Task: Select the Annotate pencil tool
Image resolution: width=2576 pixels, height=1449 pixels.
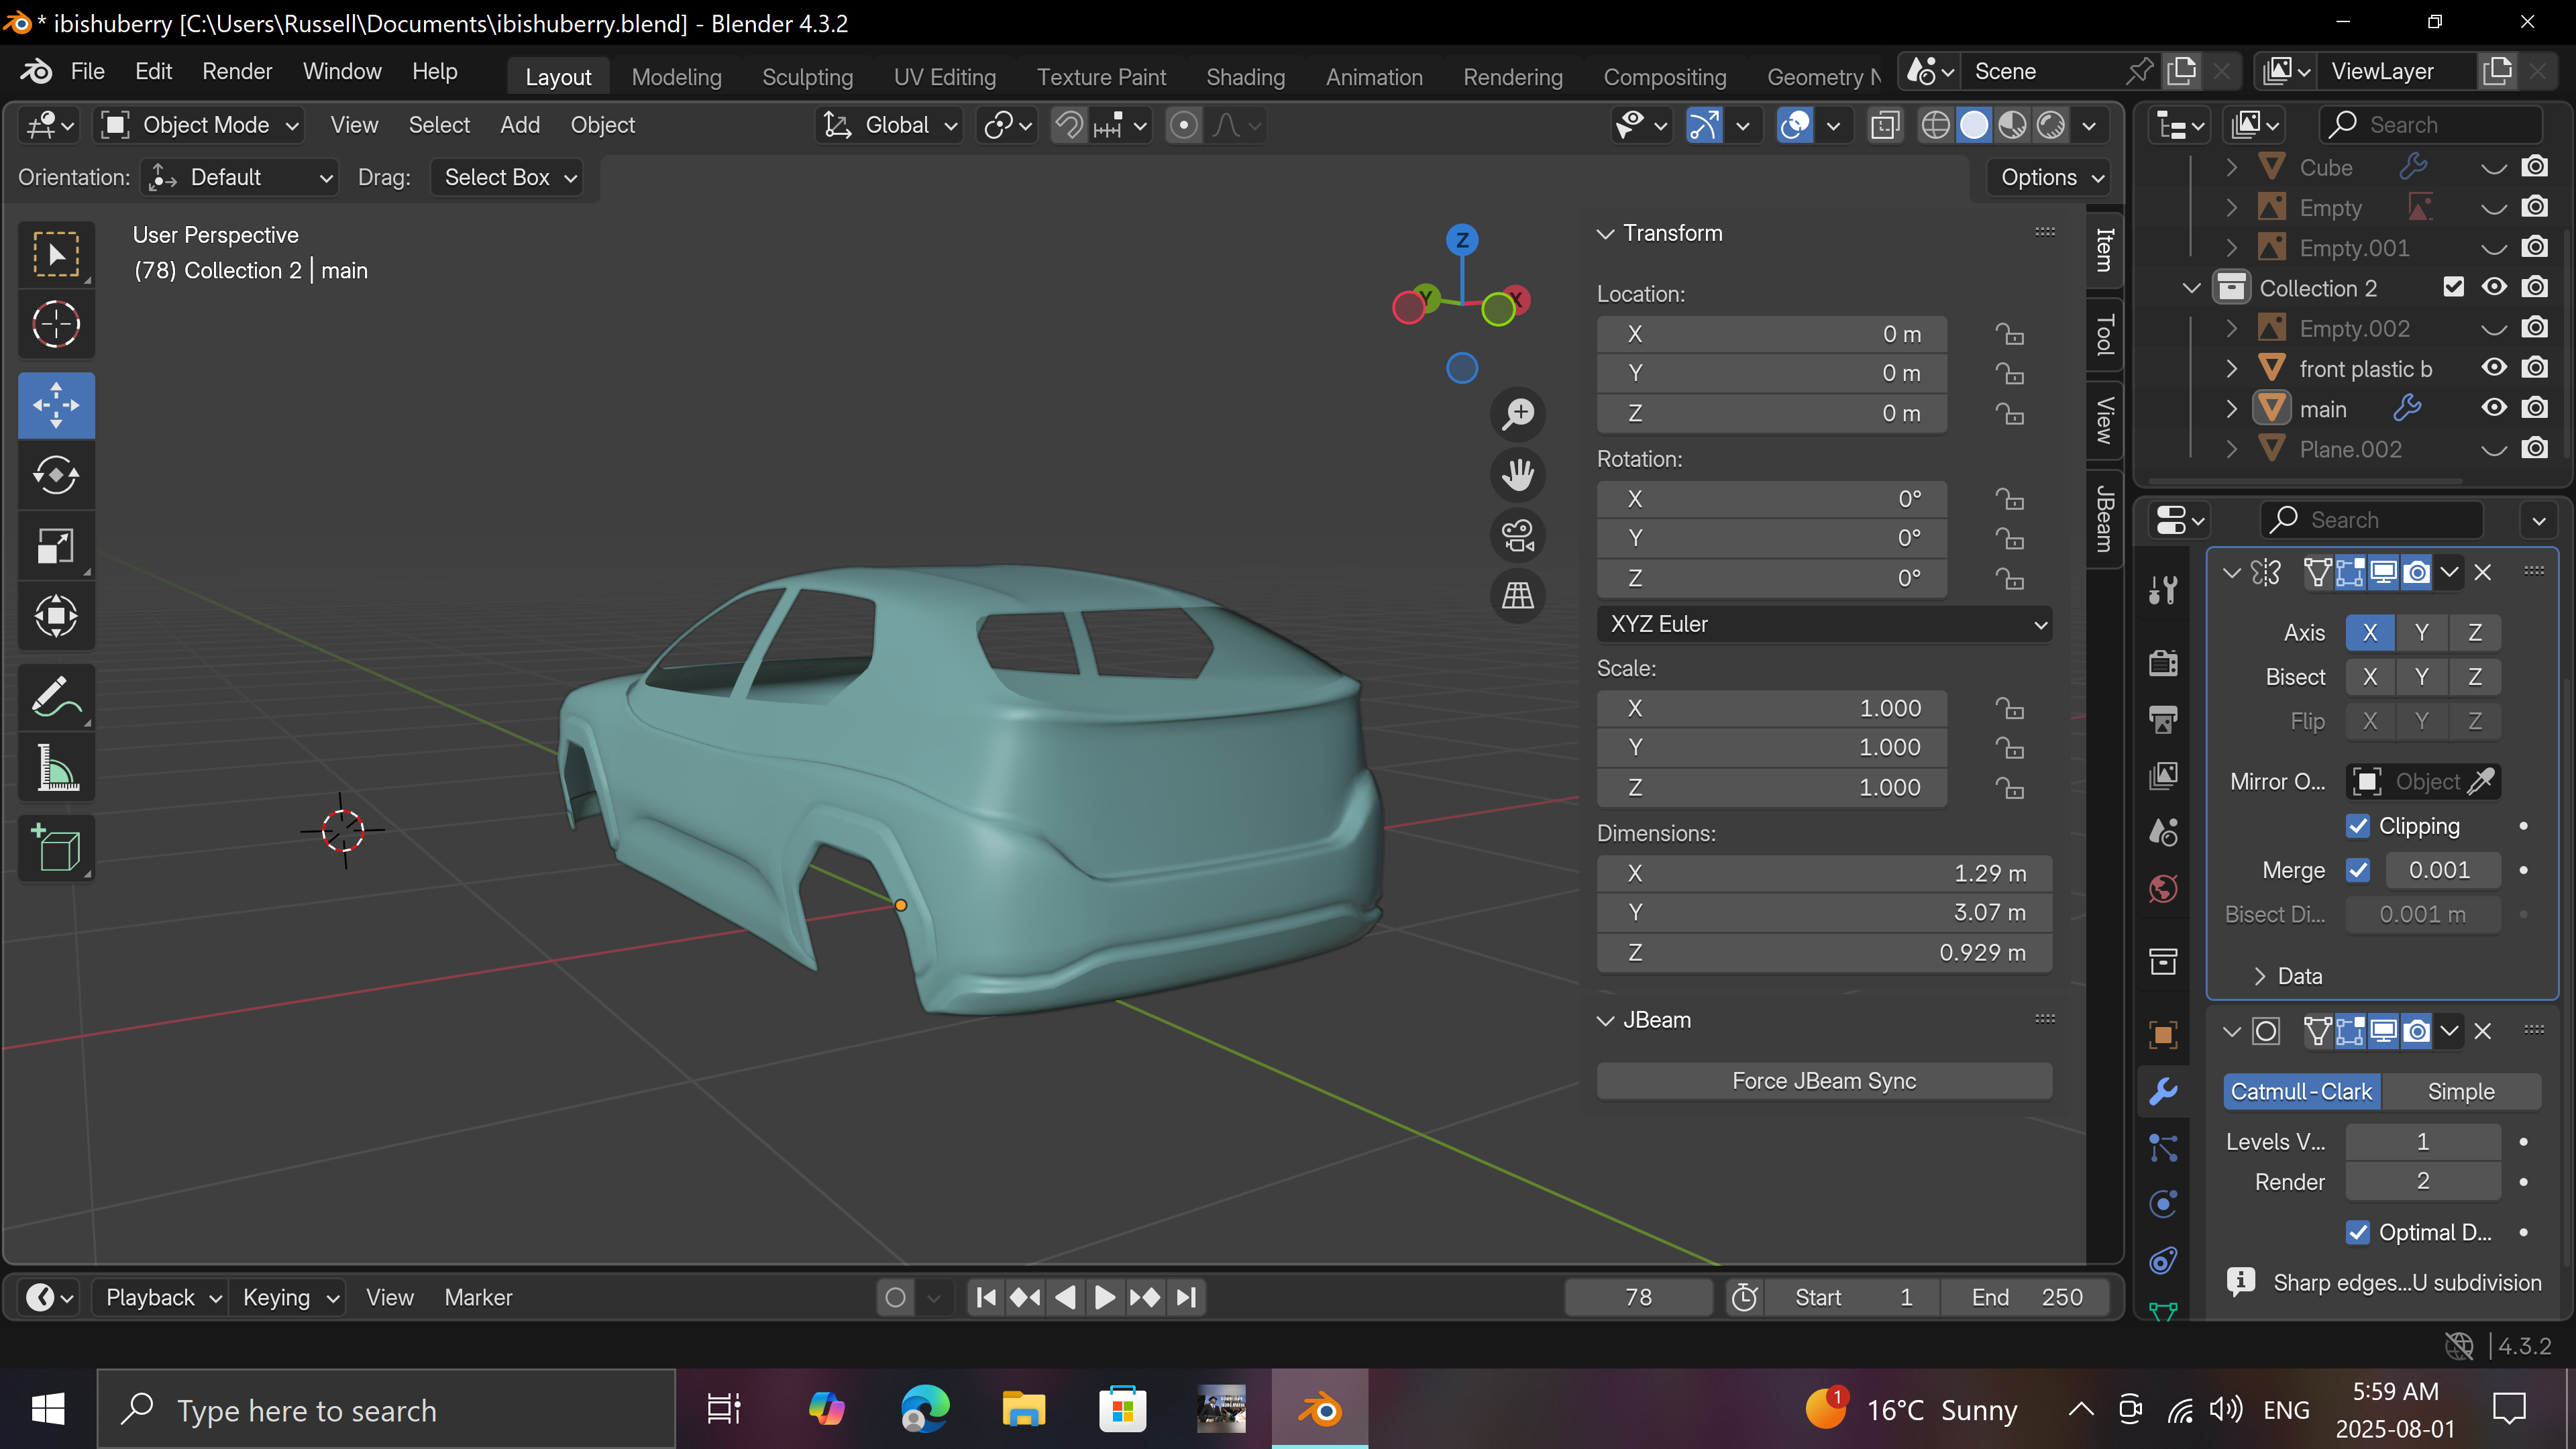Action: click(x=56, y=697)
